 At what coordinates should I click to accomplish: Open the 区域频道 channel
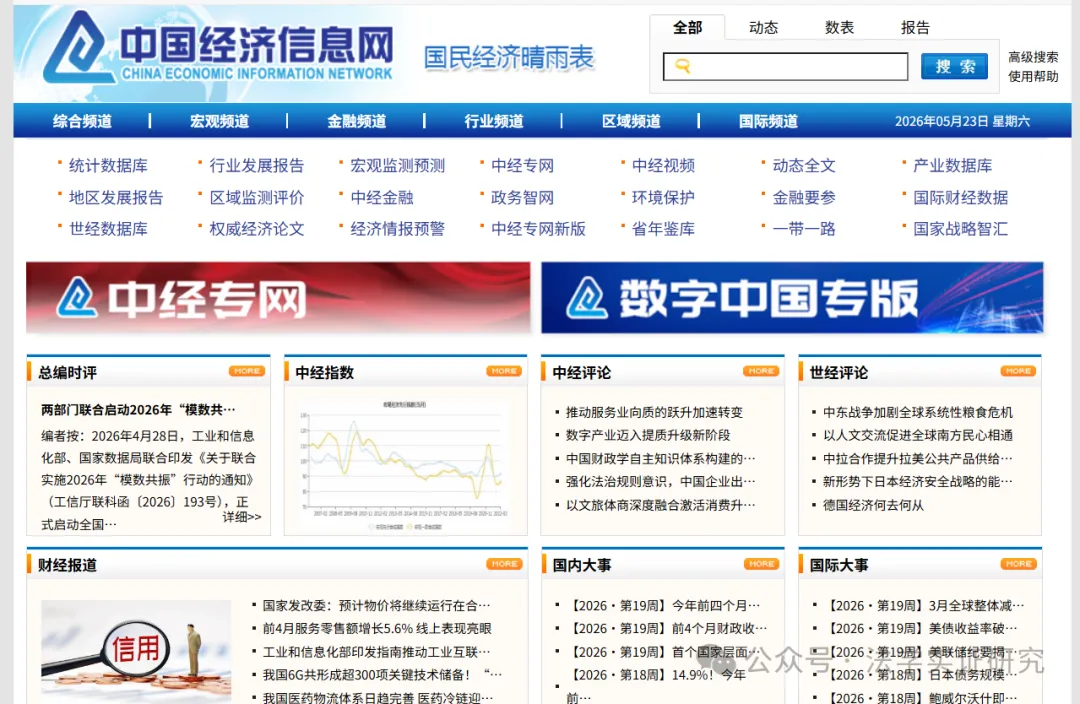tap(631, 121)
